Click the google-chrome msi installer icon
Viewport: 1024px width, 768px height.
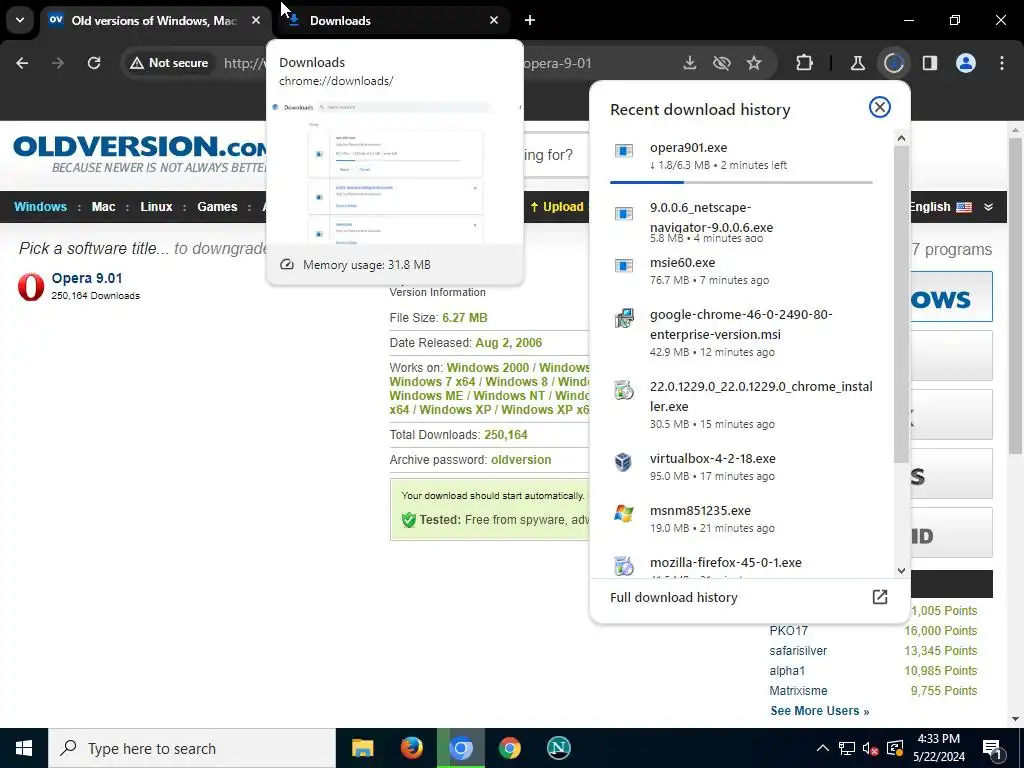[624, 318]
